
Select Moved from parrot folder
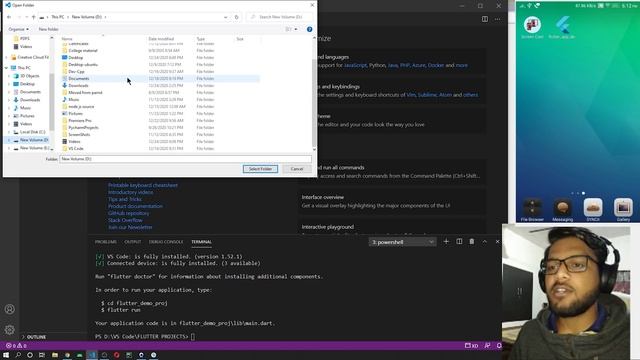point(160,93)
